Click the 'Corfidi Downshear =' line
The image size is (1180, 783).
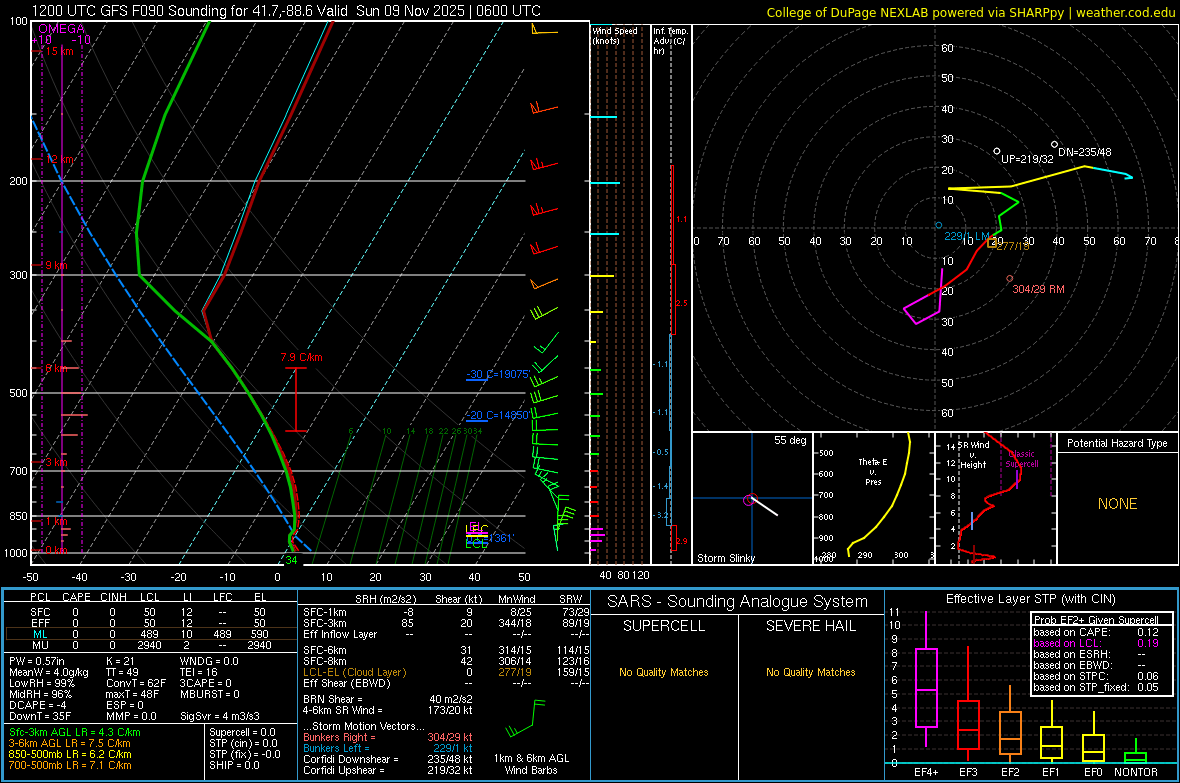tap(388, 759)
